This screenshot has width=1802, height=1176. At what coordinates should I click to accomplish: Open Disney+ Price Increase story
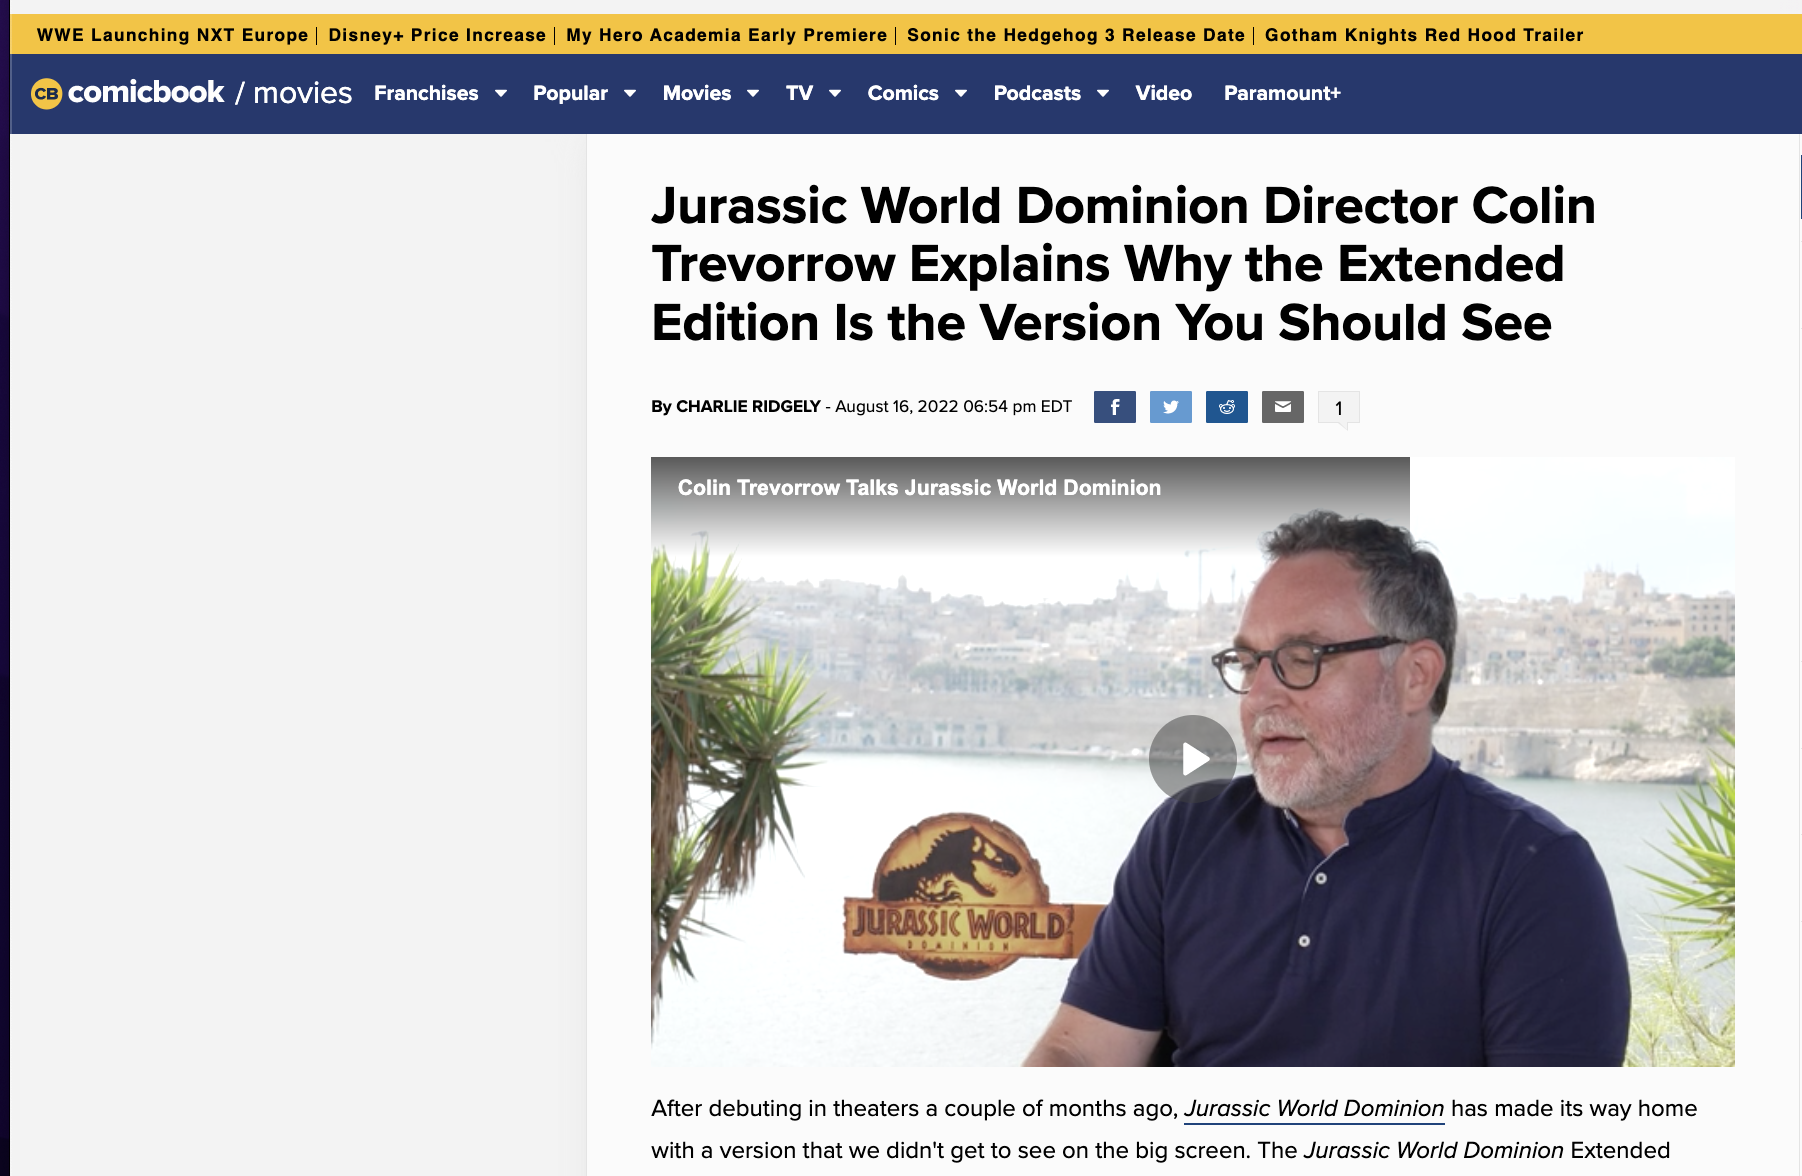[437, 35]
